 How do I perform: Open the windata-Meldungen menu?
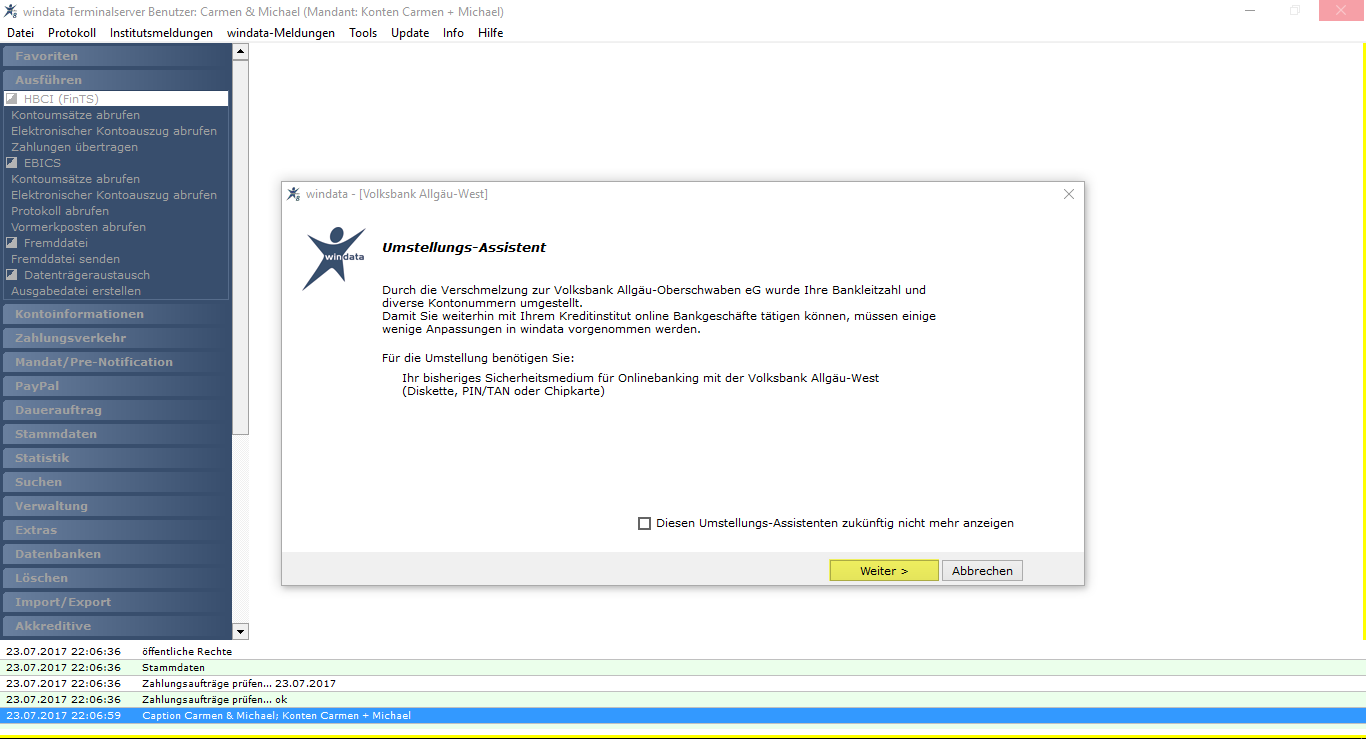281,33
